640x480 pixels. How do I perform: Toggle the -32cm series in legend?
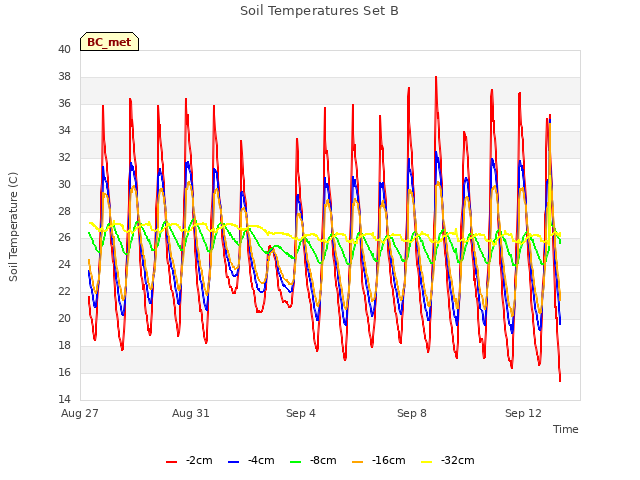point(447,461)
